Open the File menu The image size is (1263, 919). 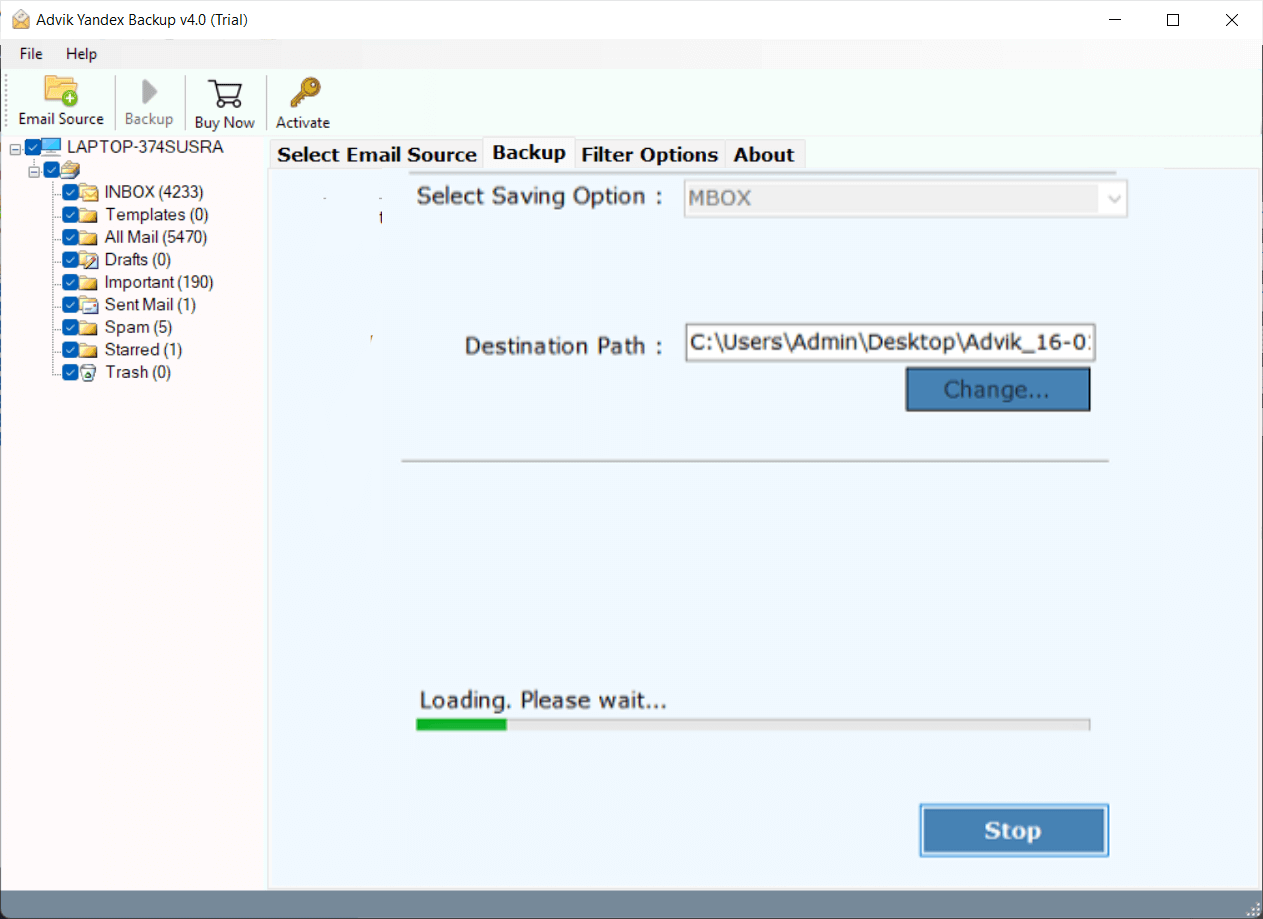(31, 54)
